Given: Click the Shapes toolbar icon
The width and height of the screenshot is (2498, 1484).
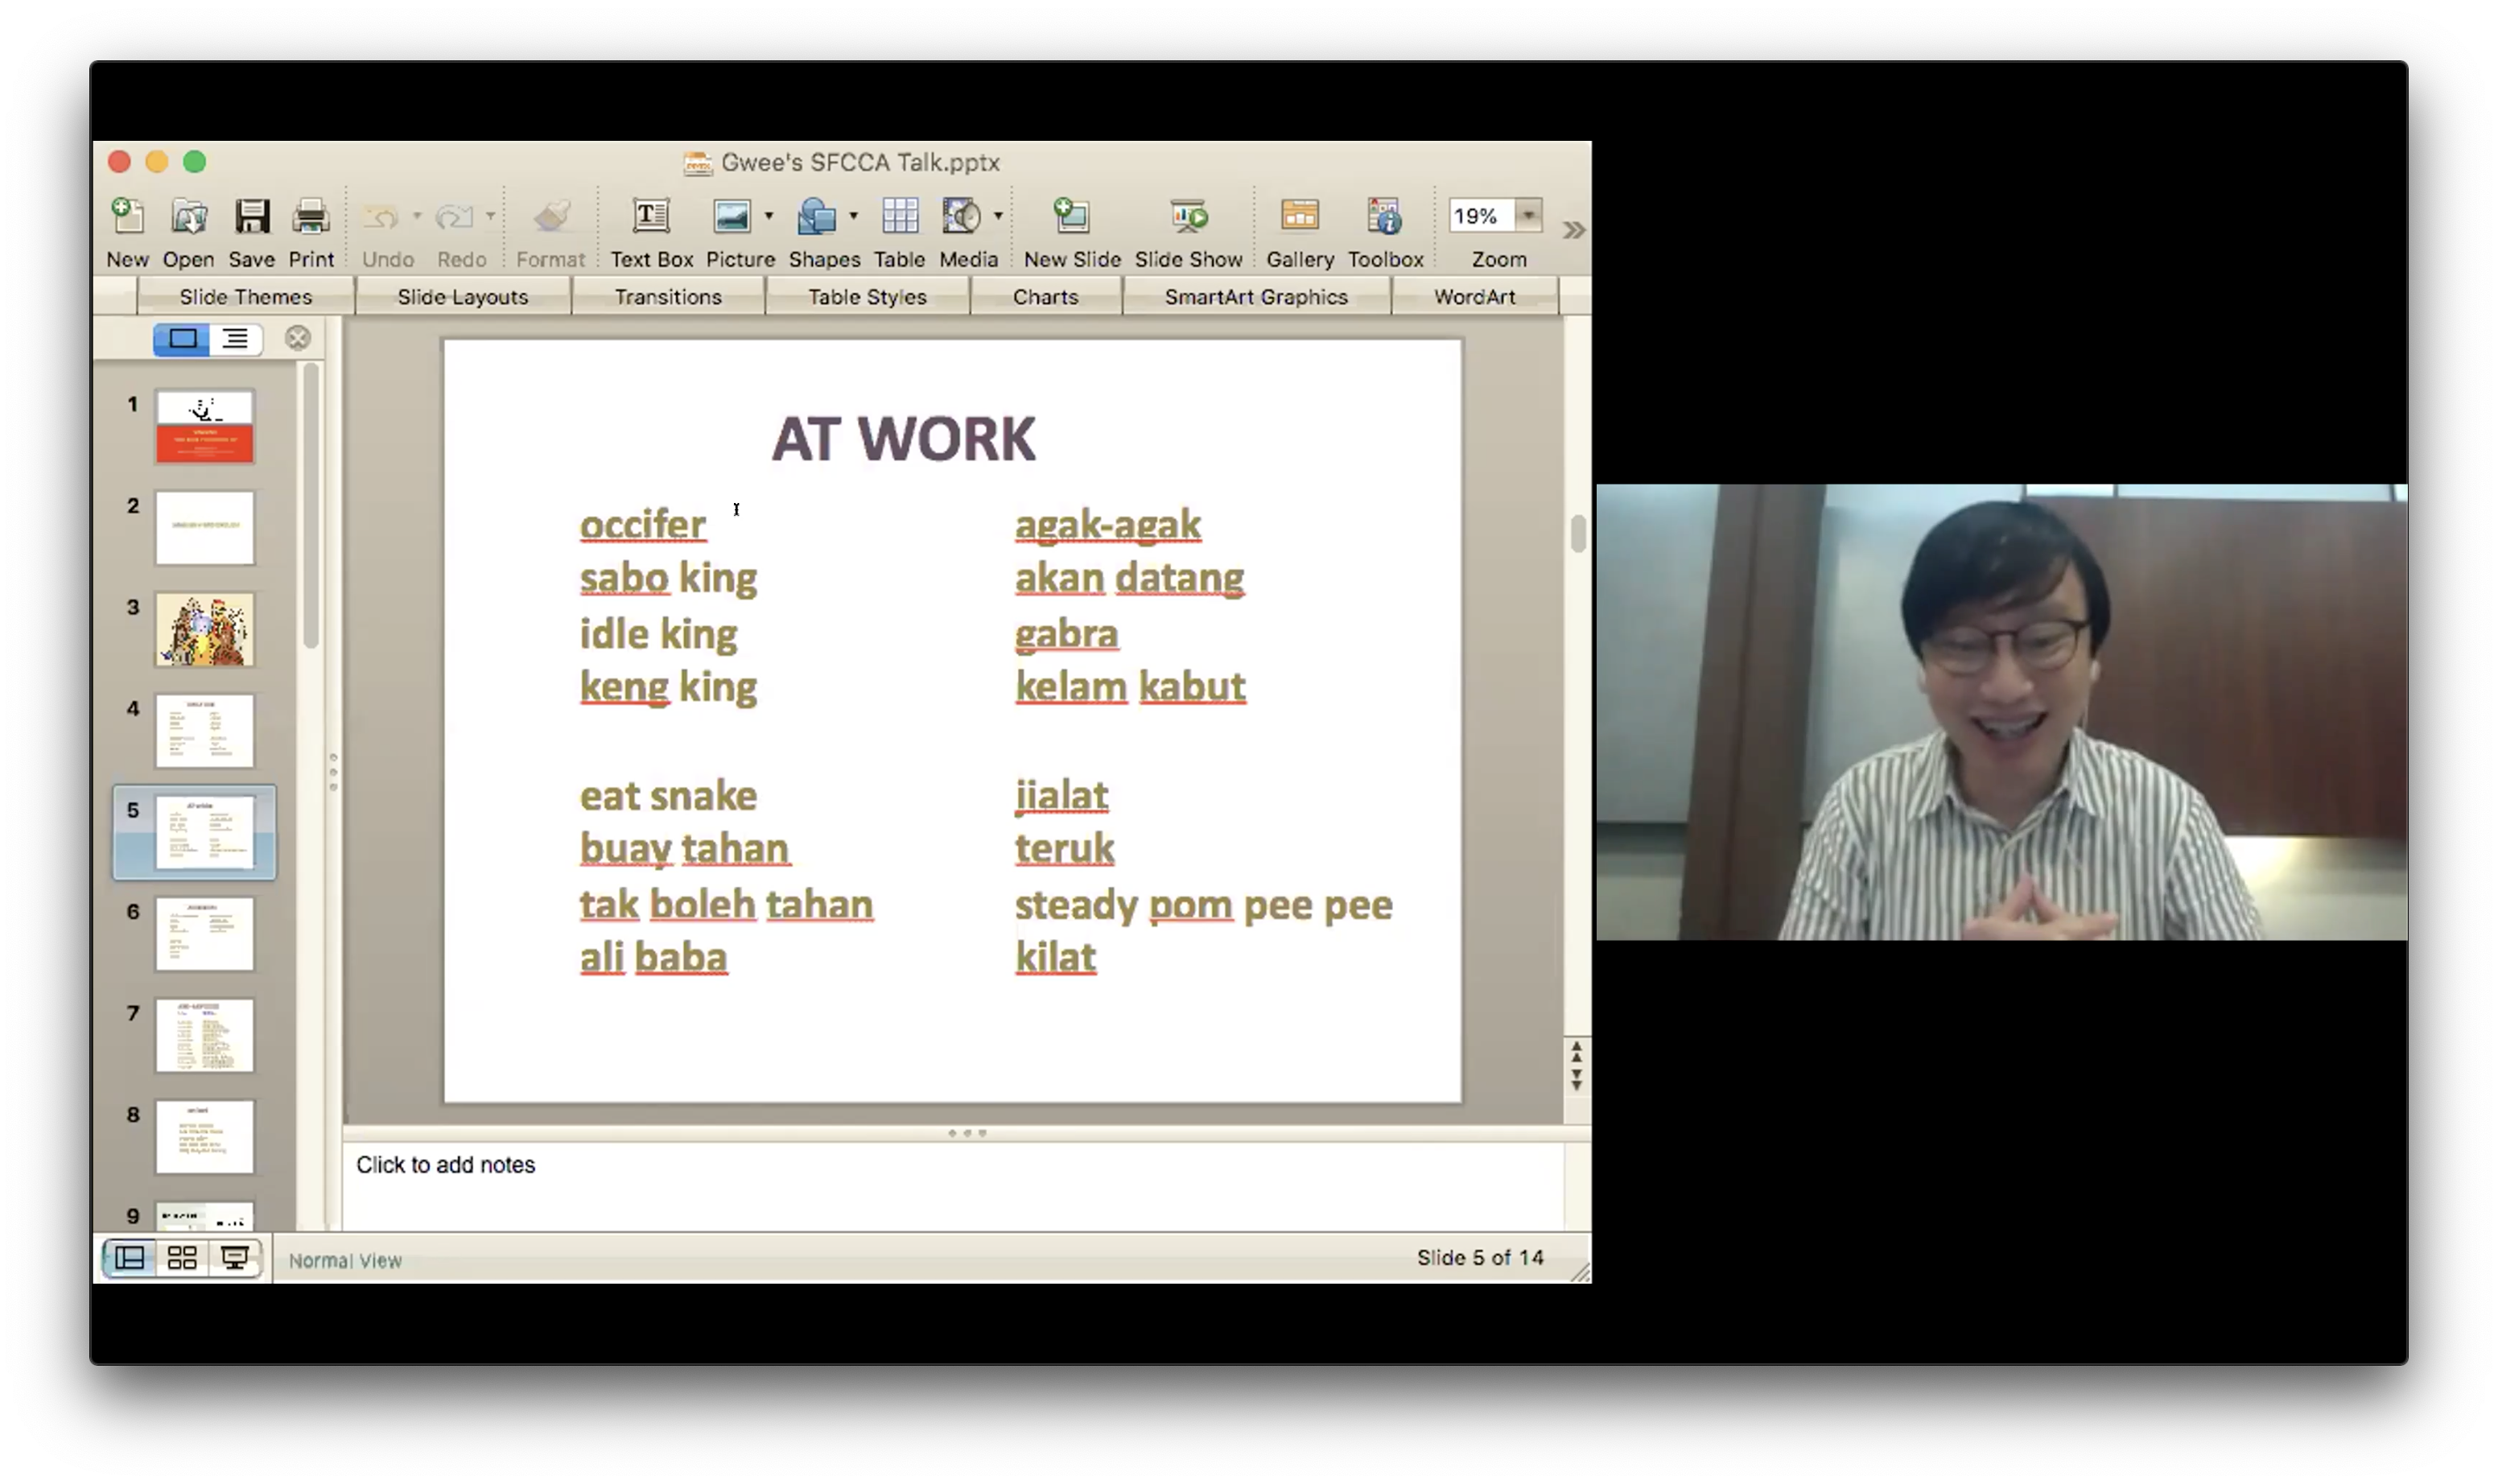Looking at the screenshot, I should click(817, 216).
